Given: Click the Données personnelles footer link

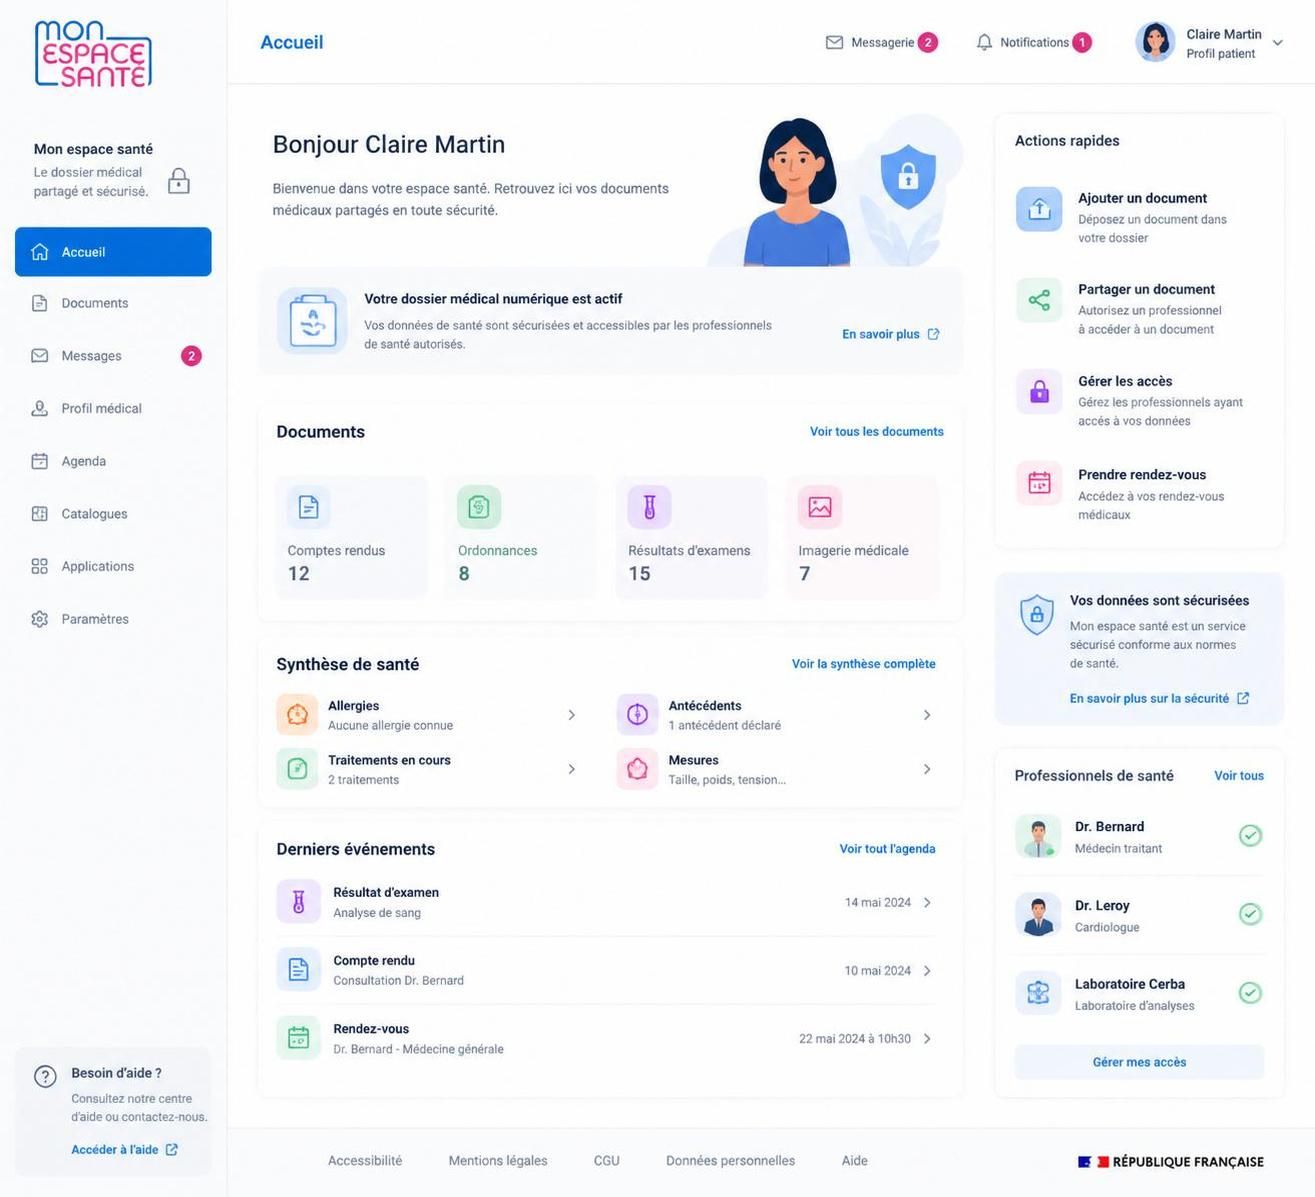Looking at the screenshot, I should tap(731, 1161).
